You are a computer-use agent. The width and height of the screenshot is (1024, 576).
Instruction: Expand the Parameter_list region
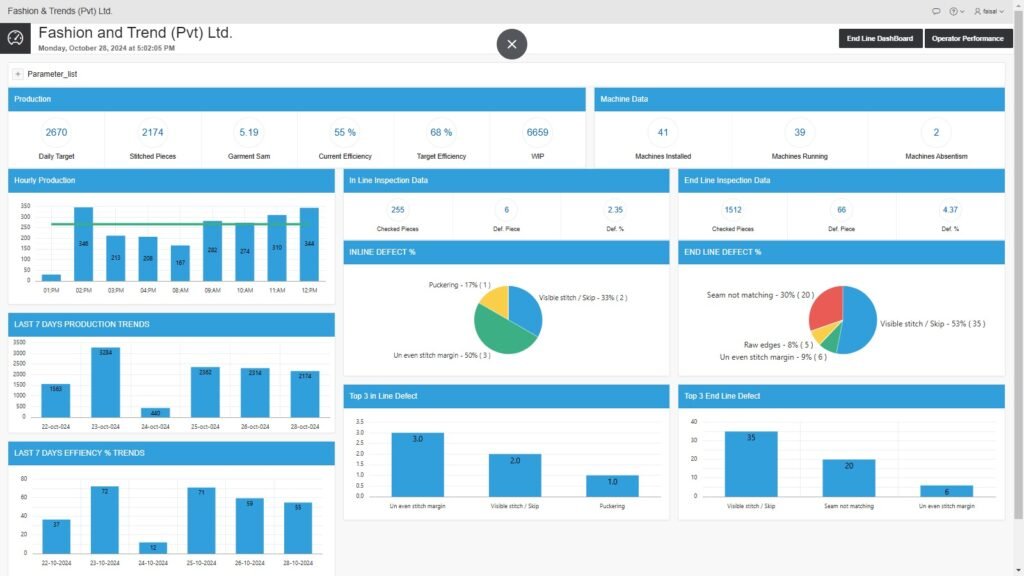(18, 74)
